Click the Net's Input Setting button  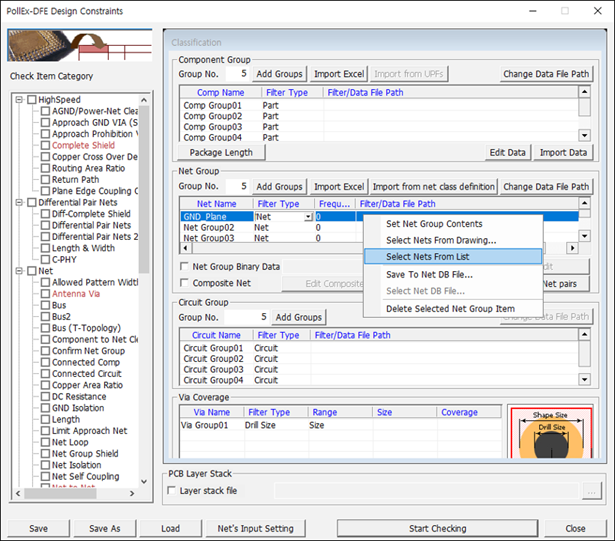click(255, 528)
